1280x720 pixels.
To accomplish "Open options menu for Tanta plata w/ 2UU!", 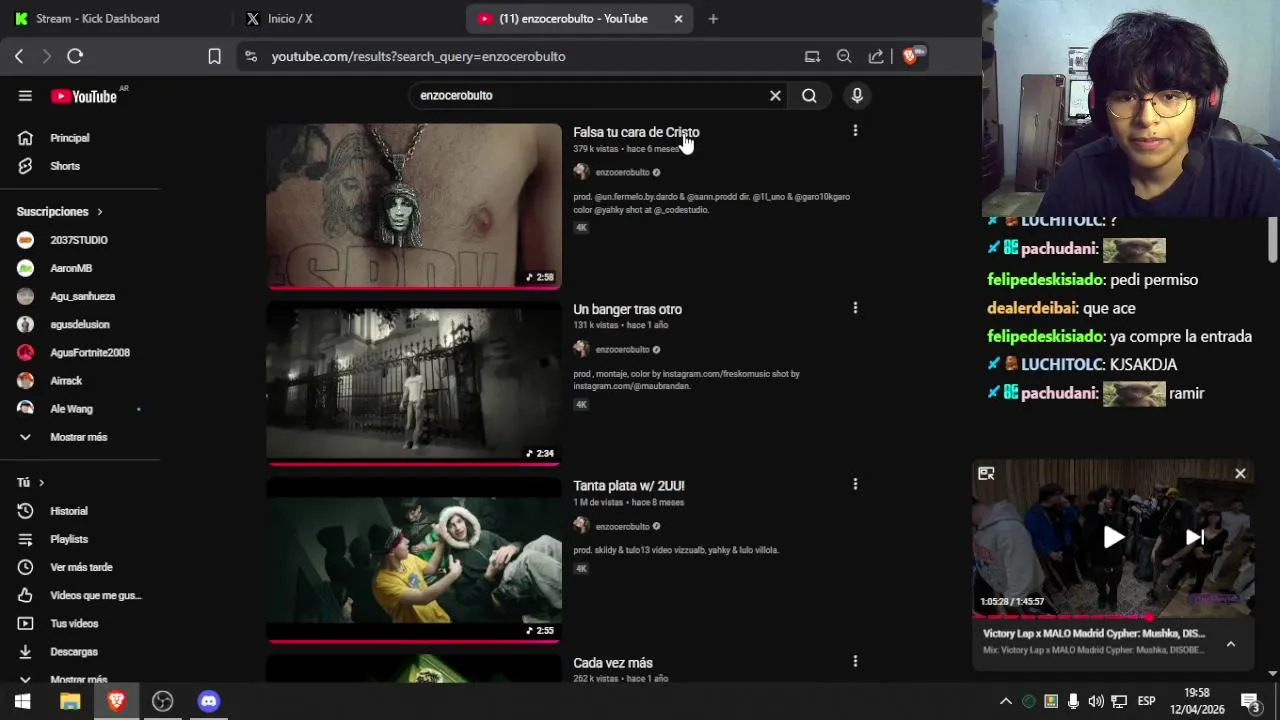I will click(855, 484).
